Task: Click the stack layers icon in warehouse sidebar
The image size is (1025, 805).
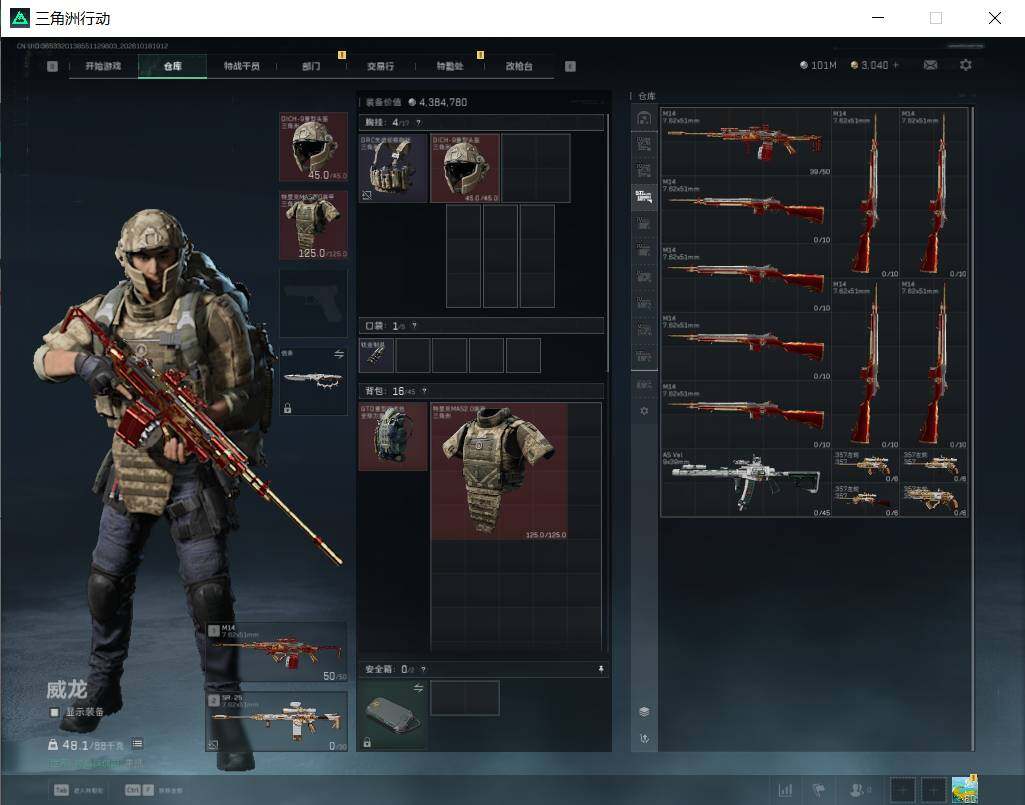Action: 644,711
